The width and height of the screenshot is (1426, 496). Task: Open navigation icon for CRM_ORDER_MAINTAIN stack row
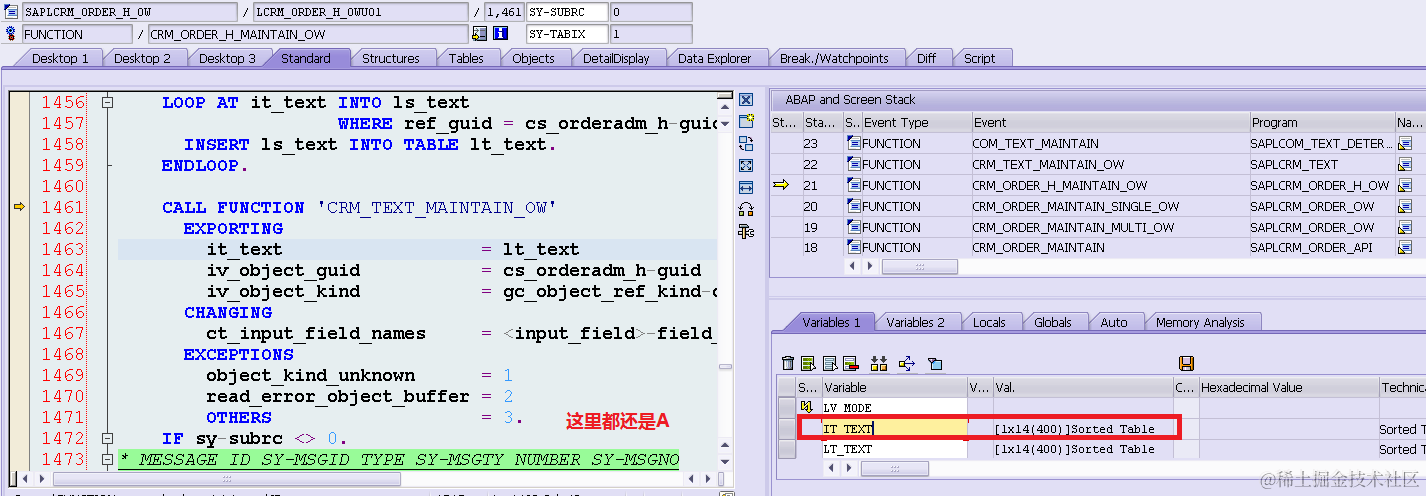pos(1405,249)
